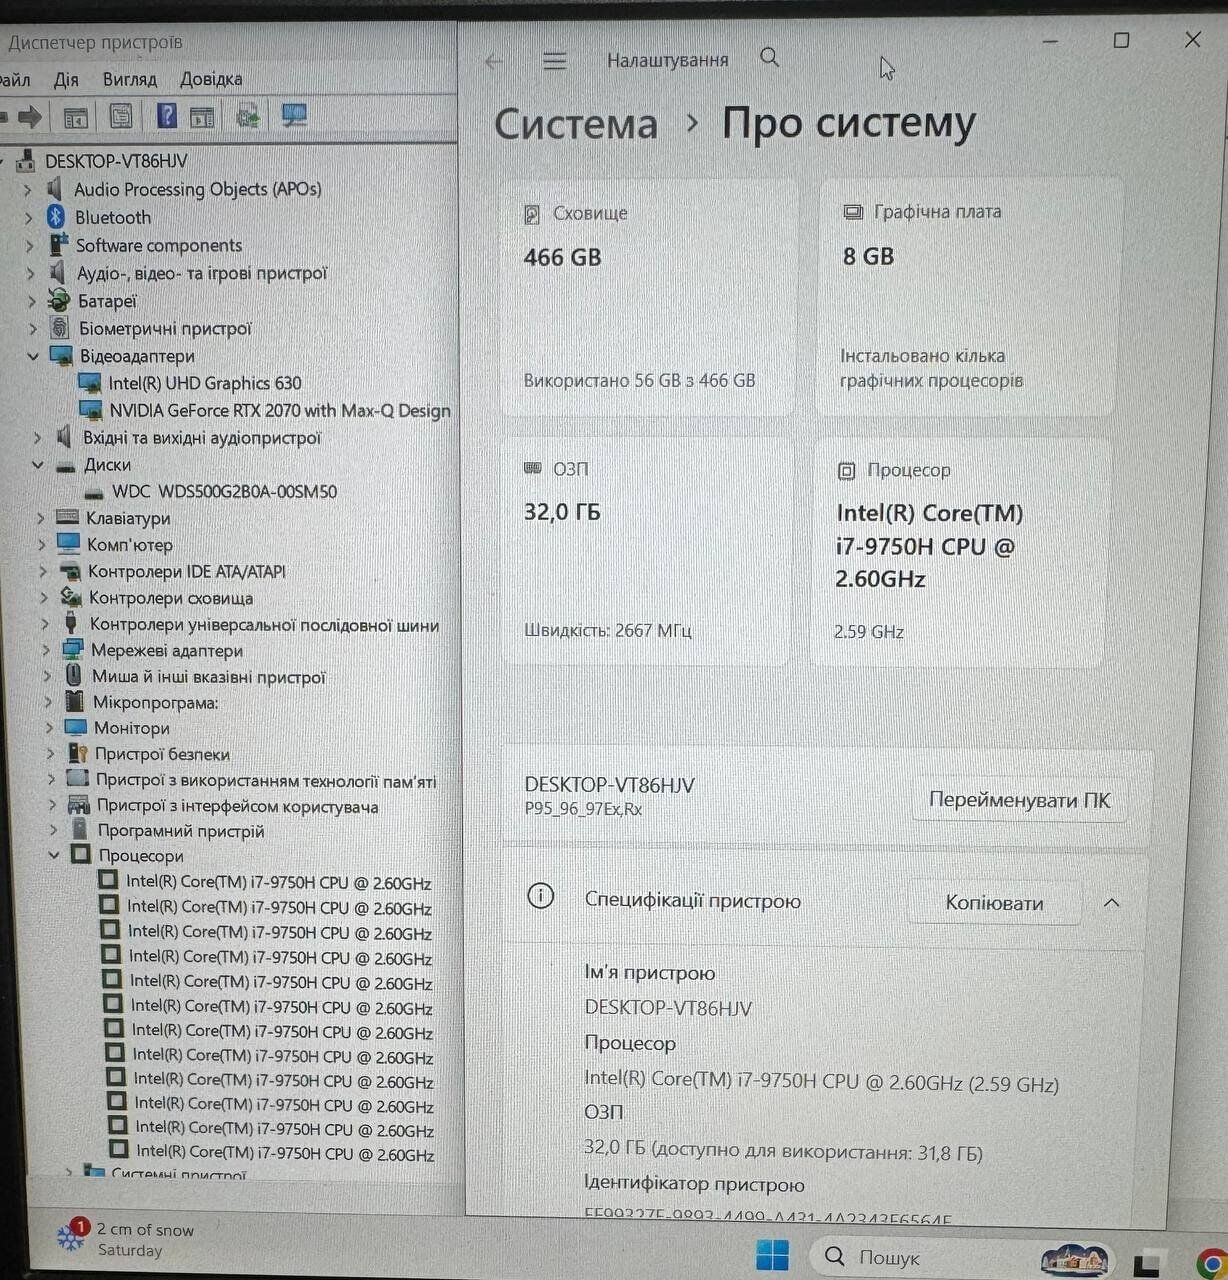
Task: Open the Windows Start menu
Action: pyautogui.click(x=772, y=1255)
